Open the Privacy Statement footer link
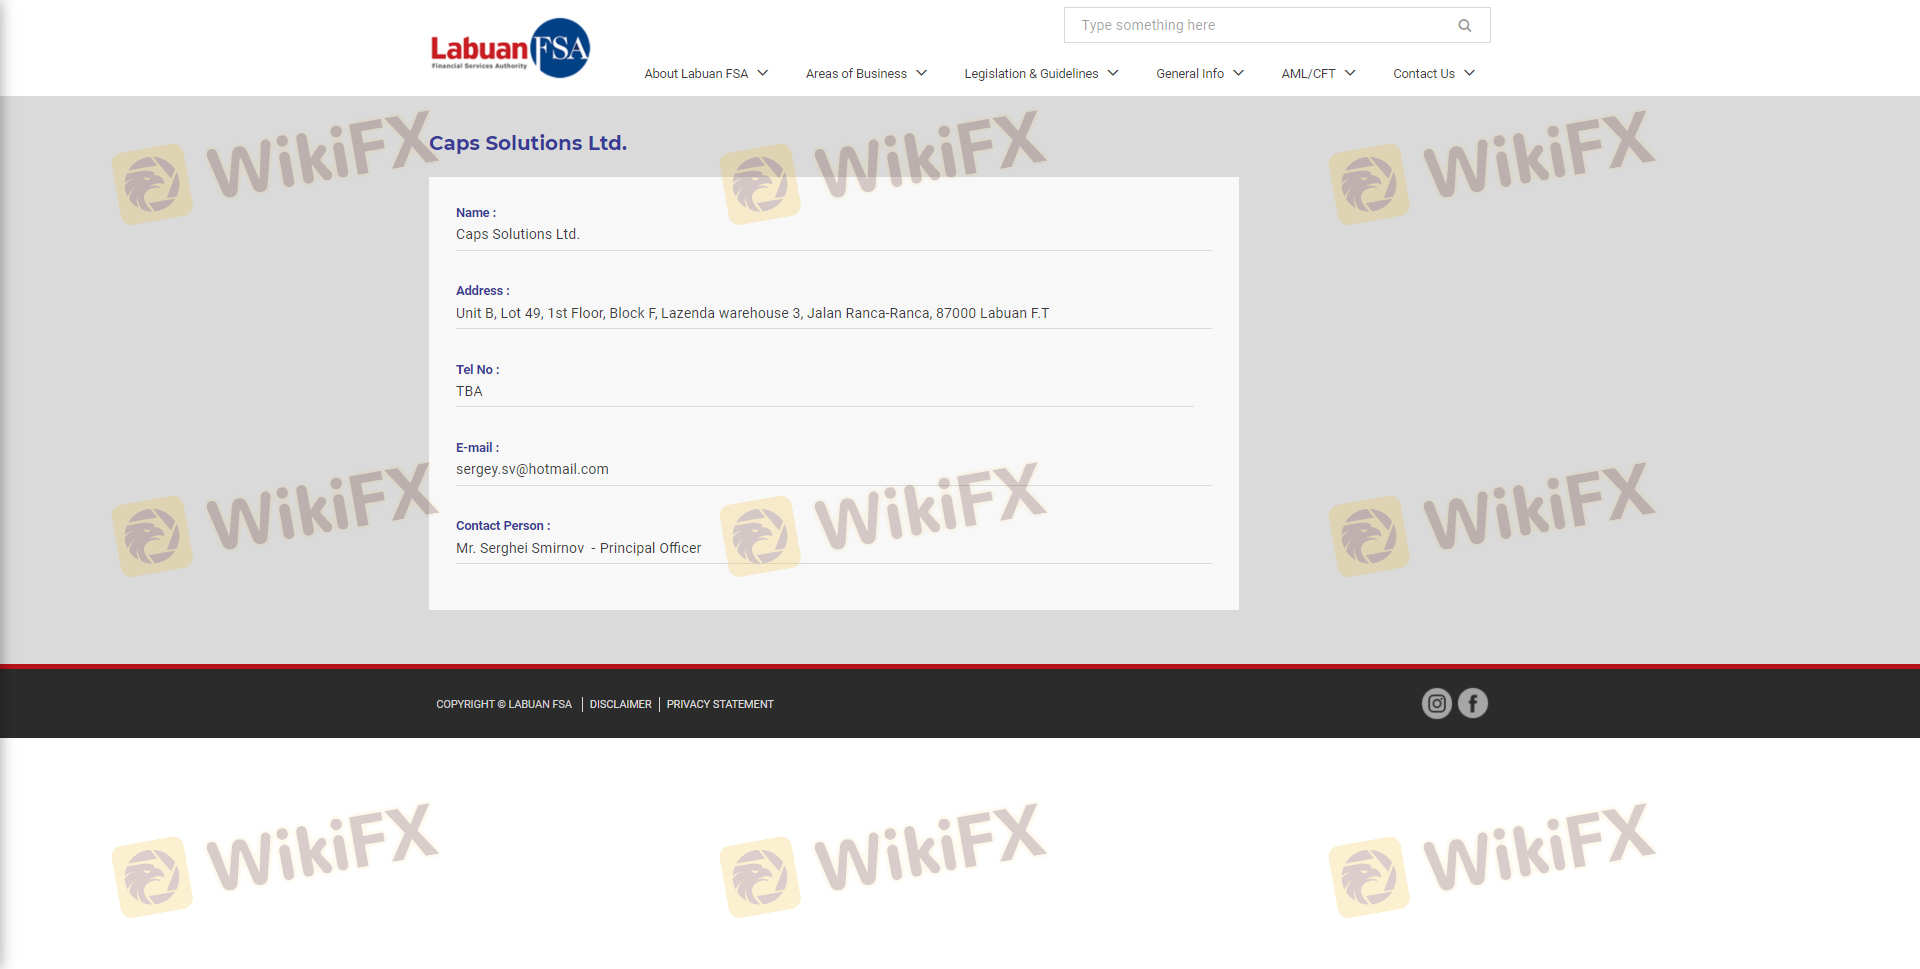The height and width of the screenshot is (969, 1920). click(720, 705)
